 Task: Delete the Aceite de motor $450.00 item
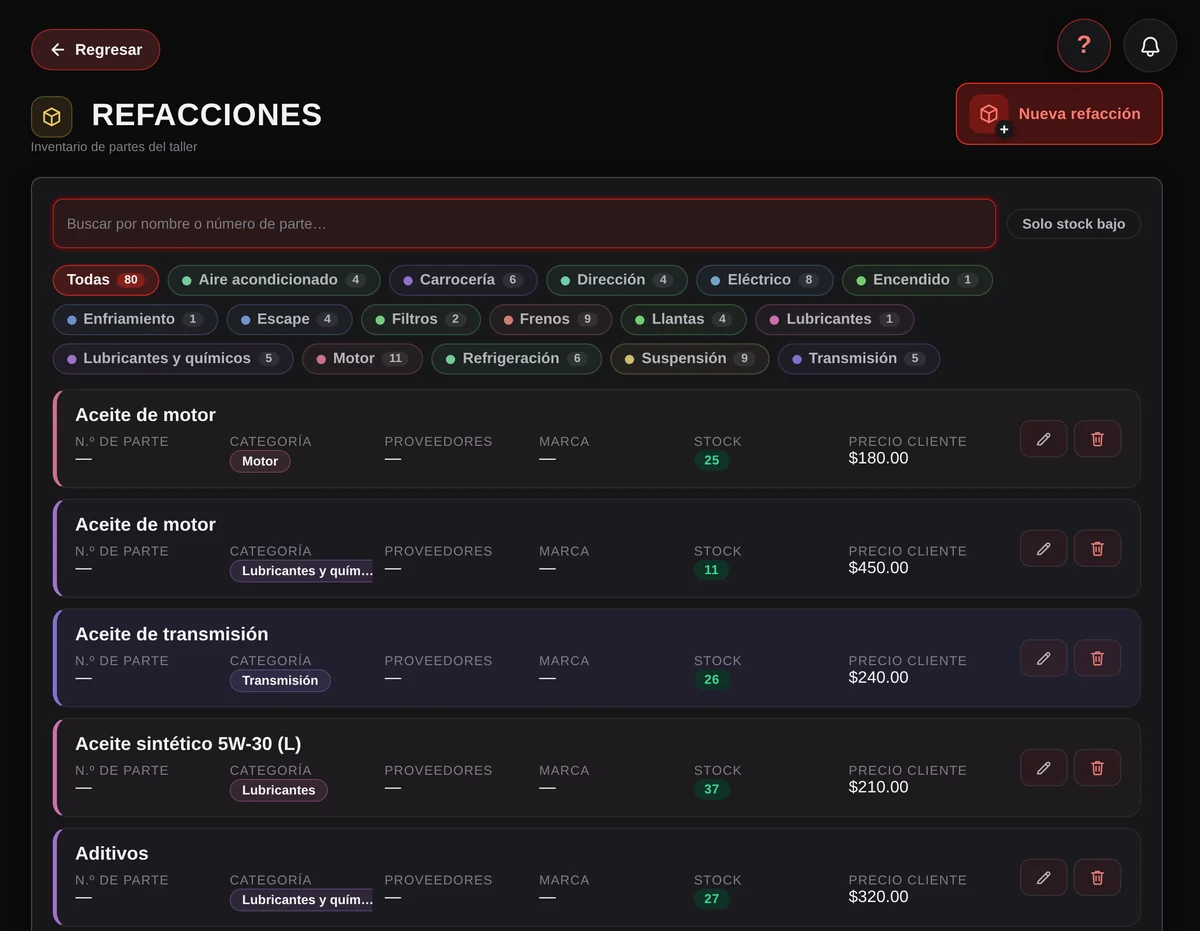pos(1097,548)
